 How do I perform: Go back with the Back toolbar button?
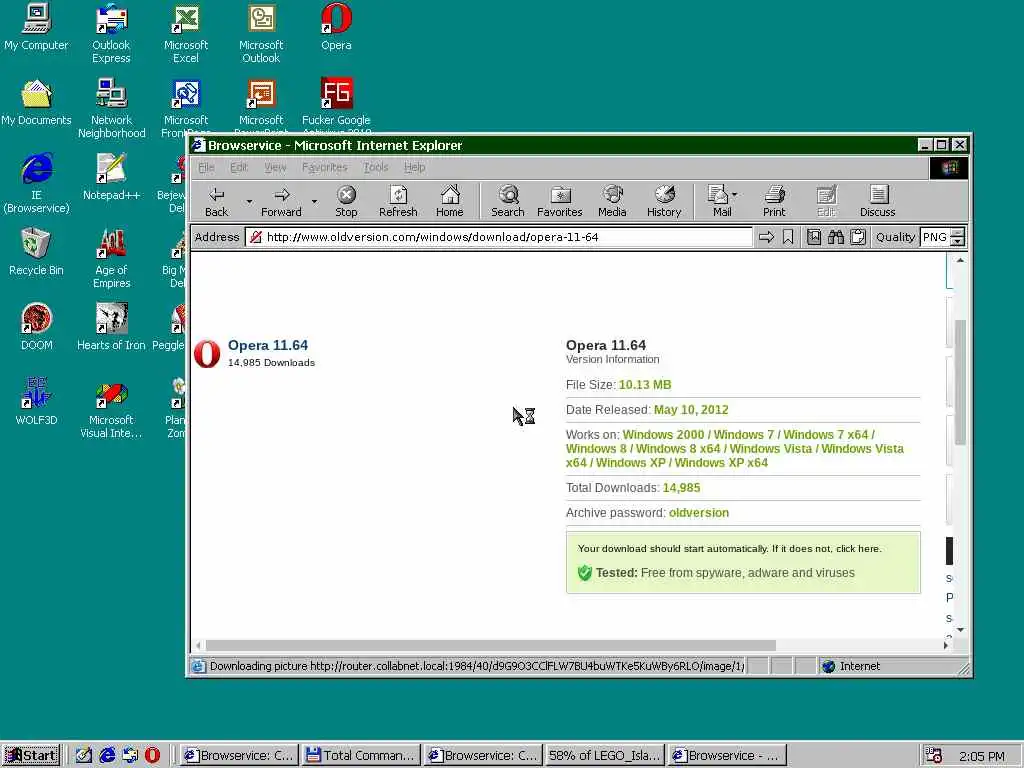[216, 201]
